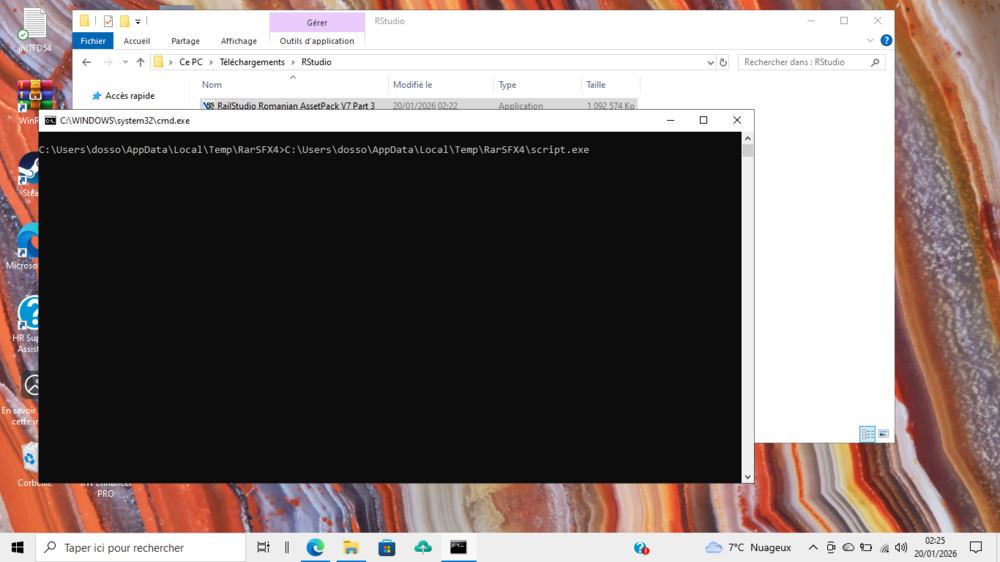Click cmd scrollbar down arrow

click(747, 477)
